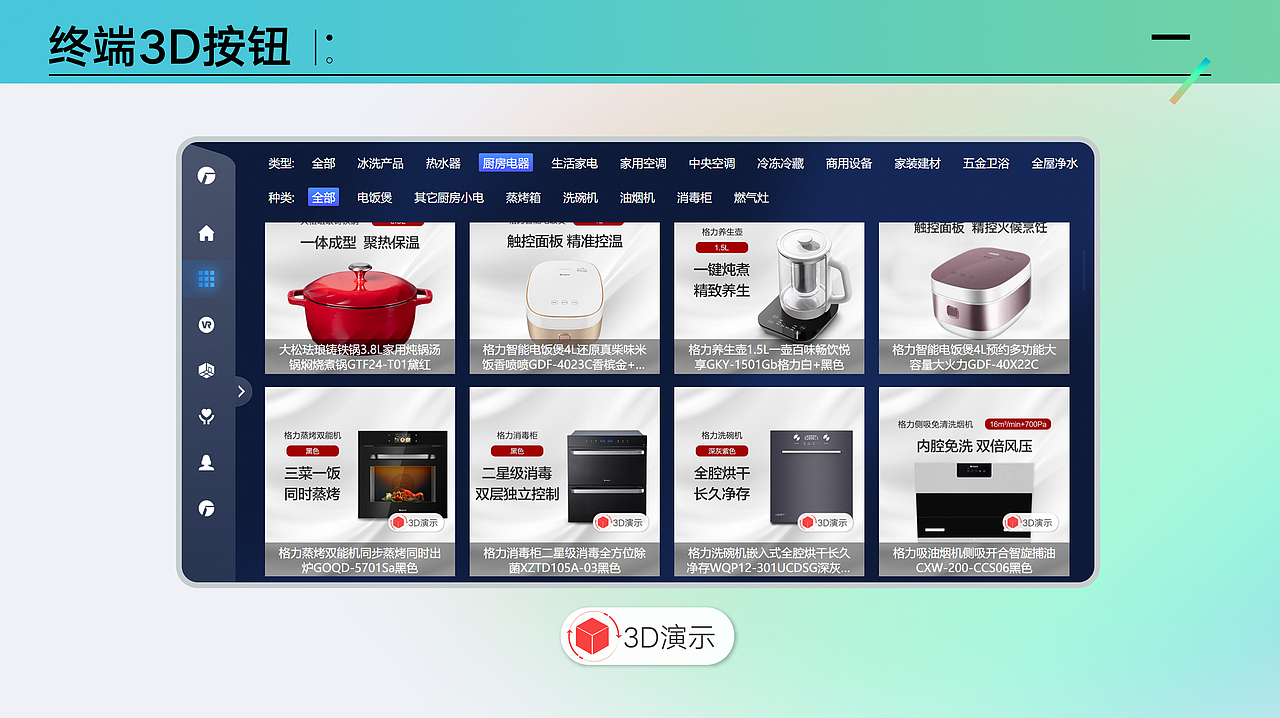The height and width of the screenshot is (718, 1280).
Task: Click the 种类: label
Action: point(281,197)
